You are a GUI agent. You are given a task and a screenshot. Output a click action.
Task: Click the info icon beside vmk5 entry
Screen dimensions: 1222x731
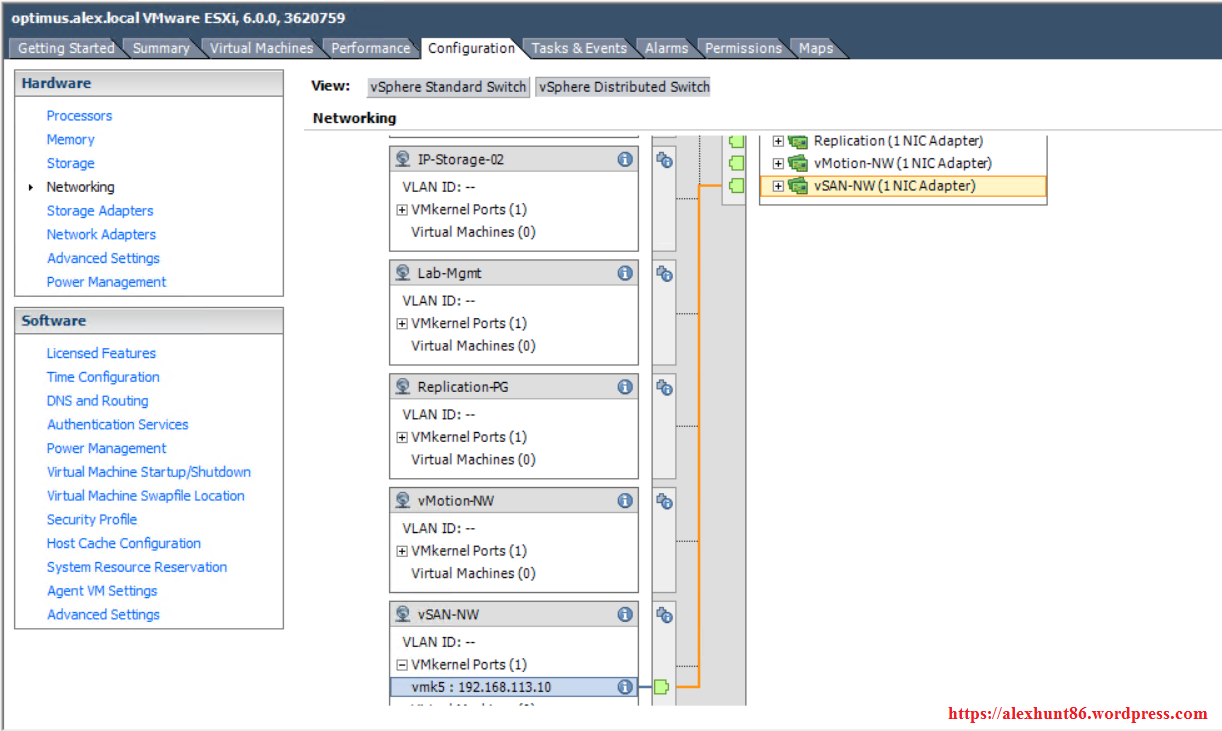point(624,687)
